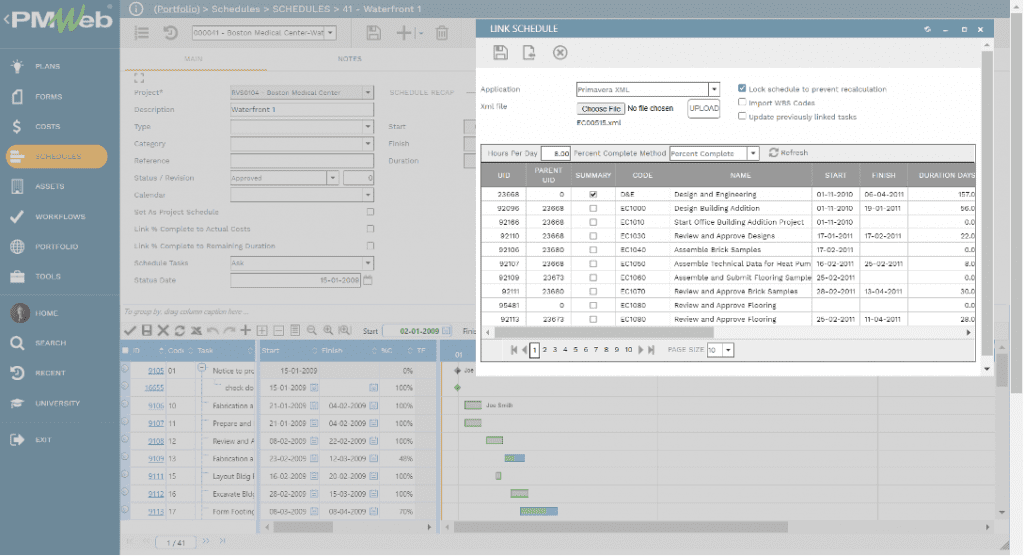Screen dimensions: 1024x556
Task: Open the Status / Revision dropdown
Action: click(332, 178)
